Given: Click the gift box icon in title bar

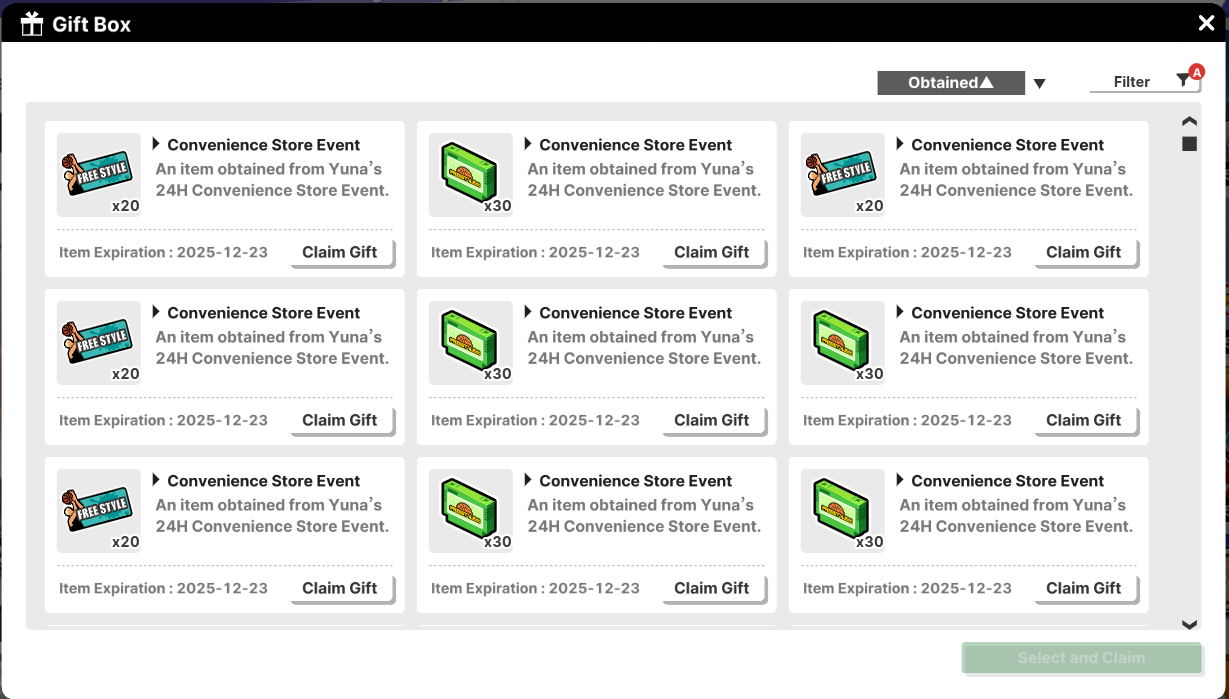Looking at the screenshot, I should [x=32, y=24].
